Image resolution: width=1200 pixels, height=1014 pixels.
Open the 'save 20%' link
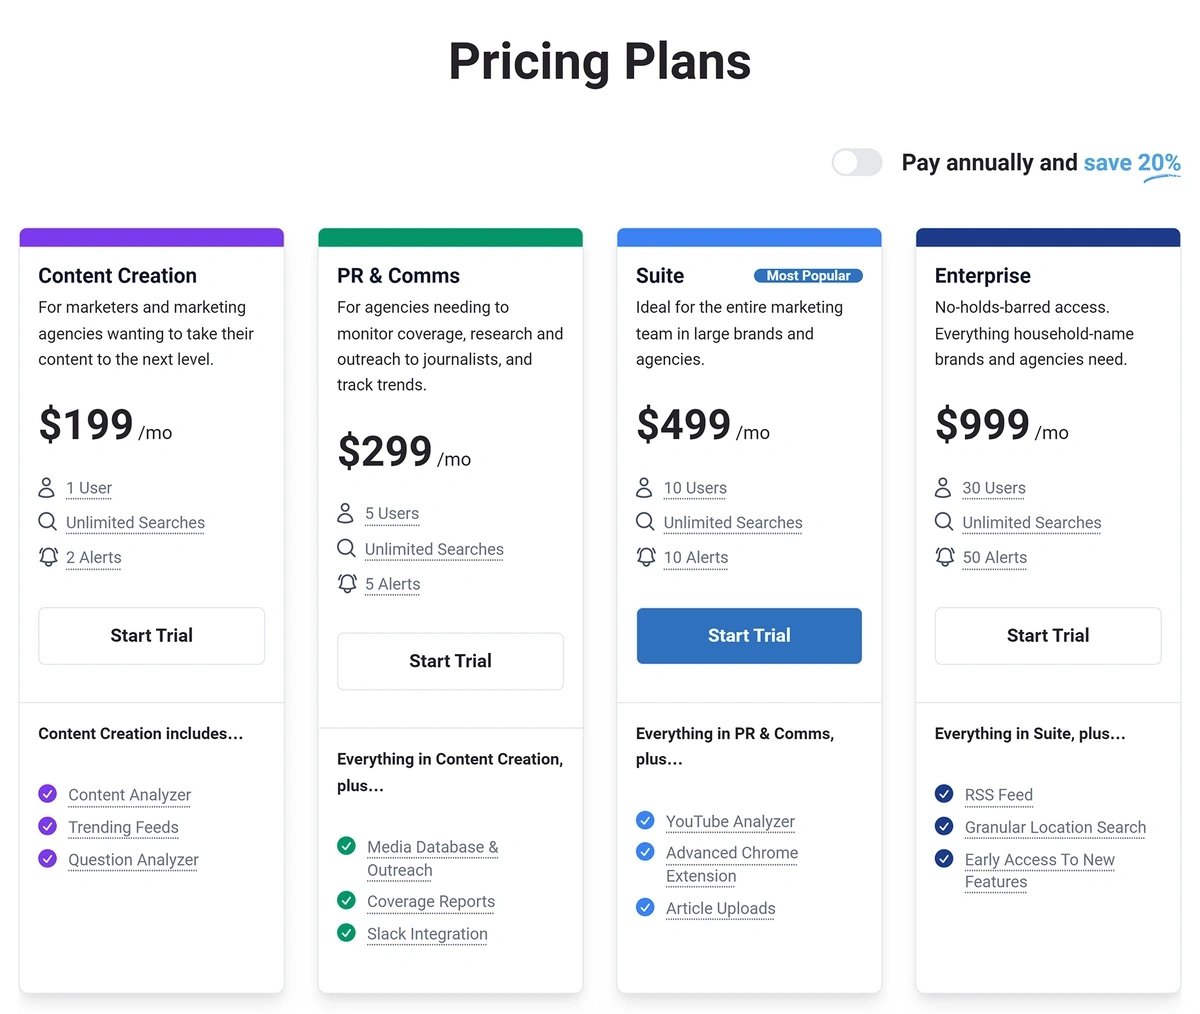[x=1132, y=163]
